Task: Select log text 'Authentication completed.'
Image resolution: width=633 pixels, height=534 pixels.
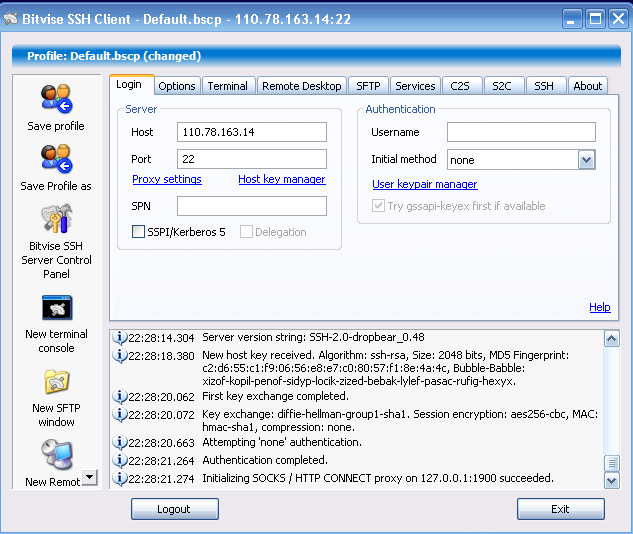Action: (265, 460)
